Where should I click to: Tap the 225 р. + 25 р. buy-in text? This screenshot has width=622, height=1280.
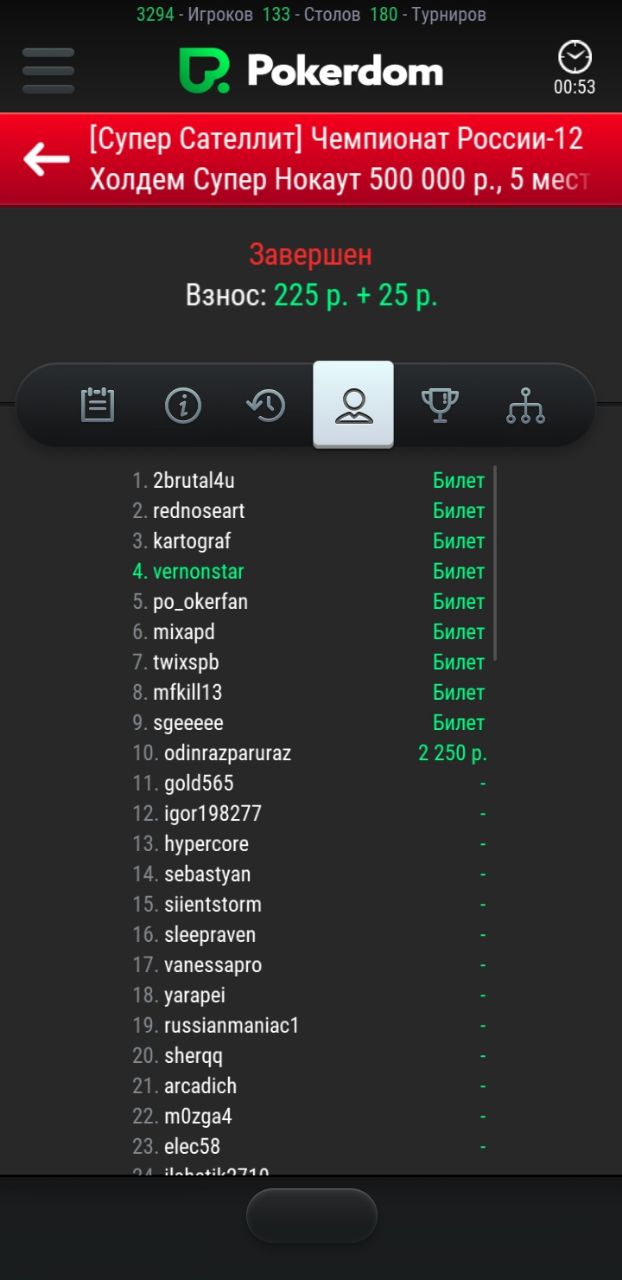pos(355,296)
